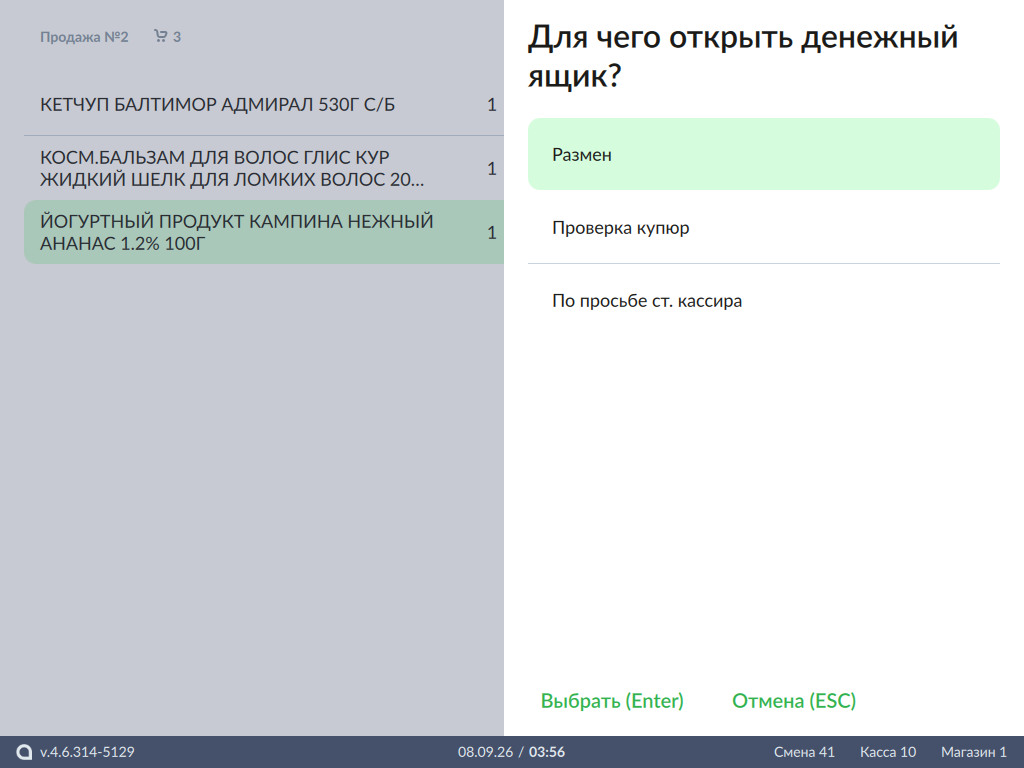
Task: Click the Касса 10 status indicator
Action: 888,752
